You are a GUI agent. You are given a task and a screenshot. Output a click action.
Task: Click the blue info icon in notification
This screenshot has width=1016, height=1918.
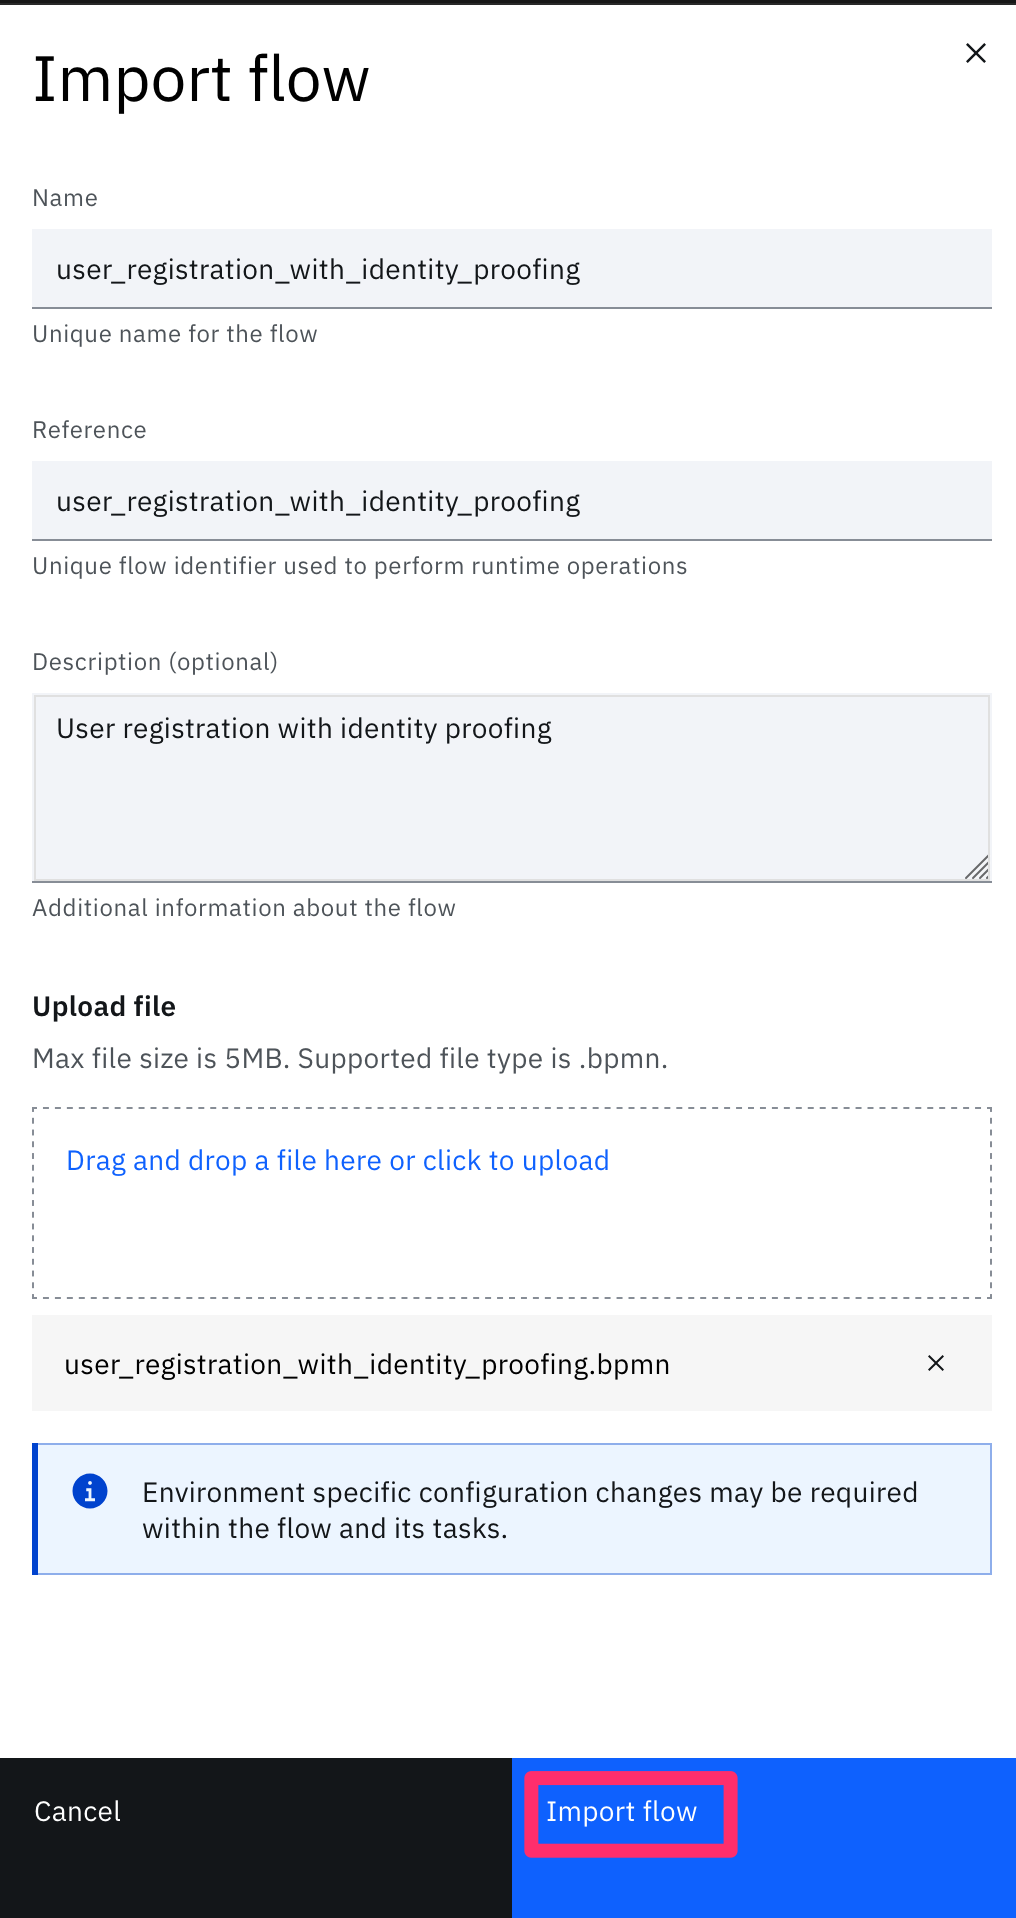(x=90, y=1491)
